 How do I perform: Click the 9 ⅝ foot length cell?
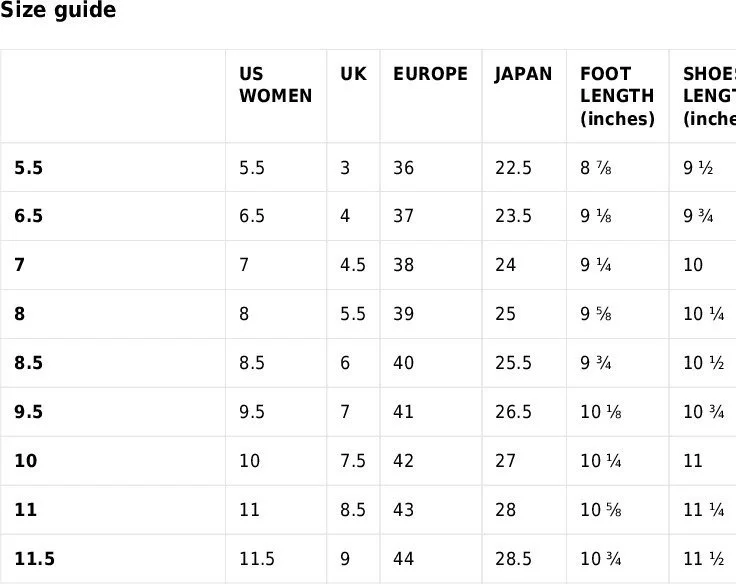596,314
